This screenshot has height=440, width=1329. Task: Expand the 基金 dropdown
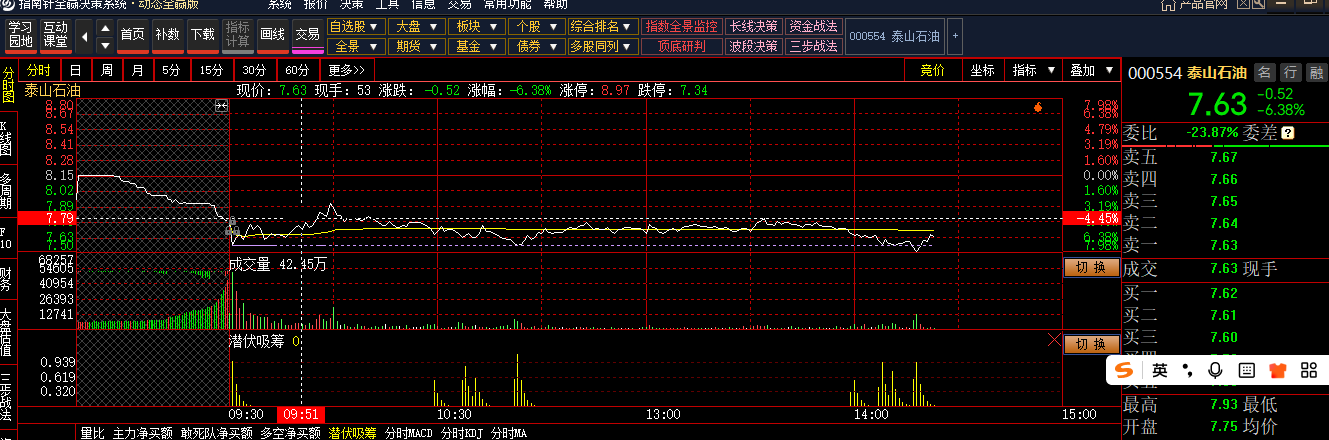tap(475, 45)
